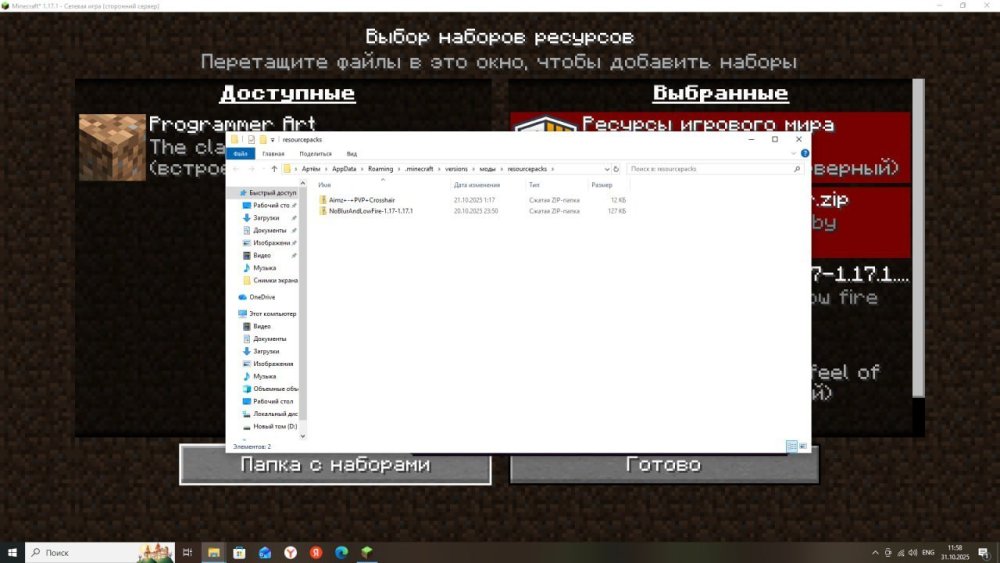Expand the Explorer ribbon chevron

793,154
